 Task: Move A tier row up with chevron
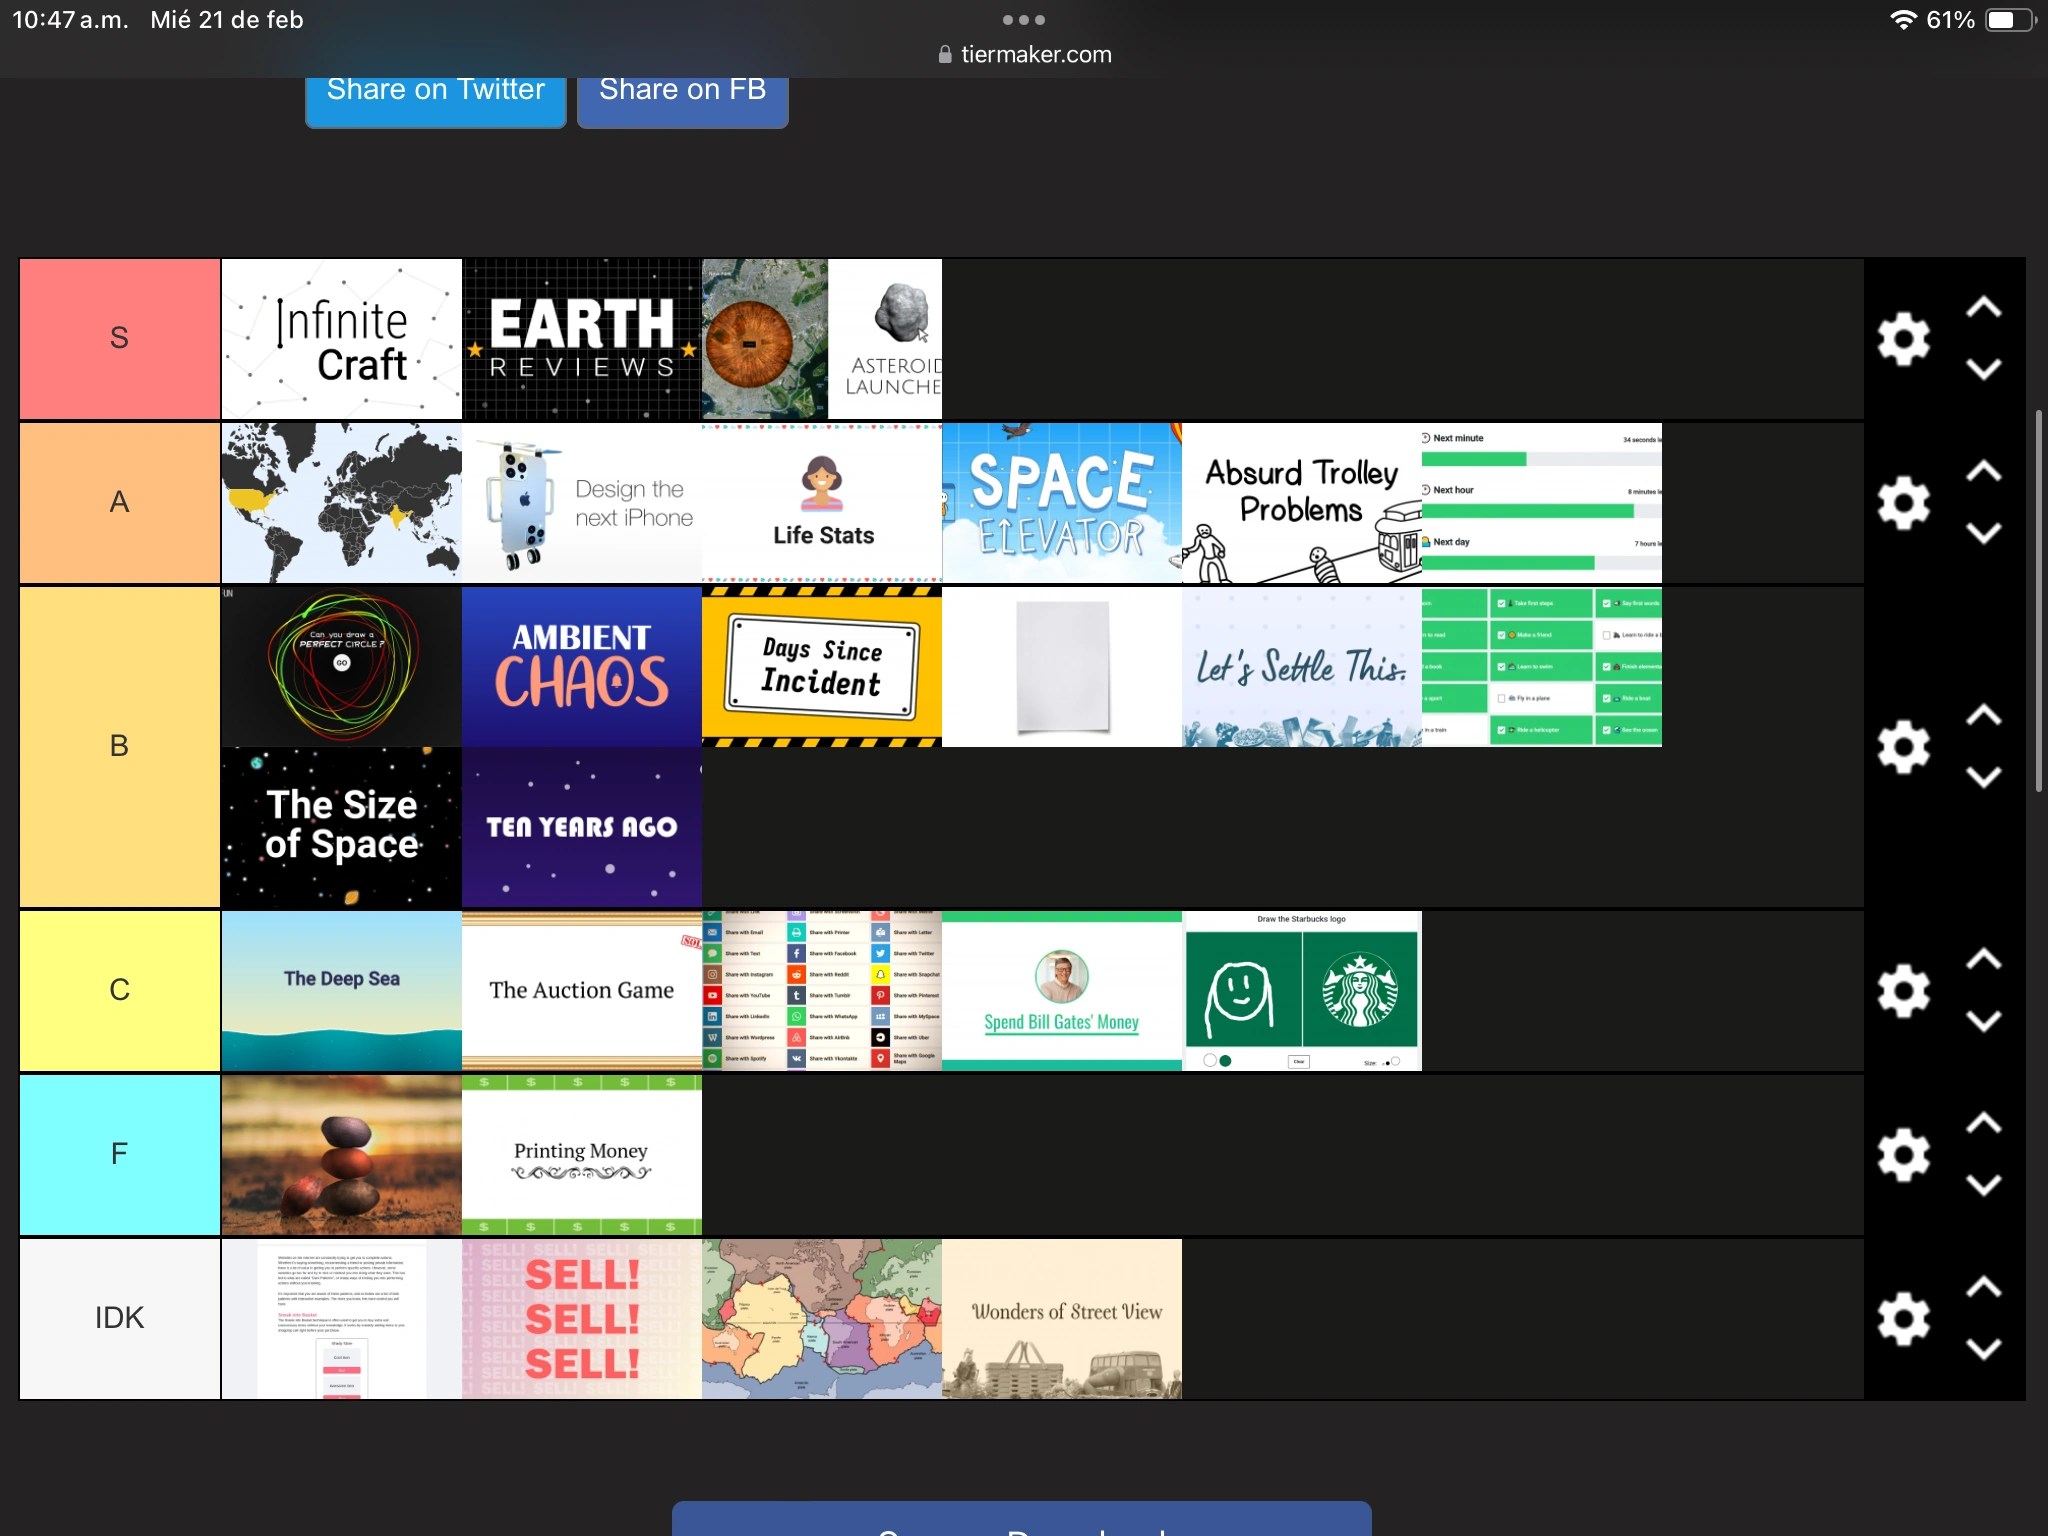click(x=1984, y=471)
